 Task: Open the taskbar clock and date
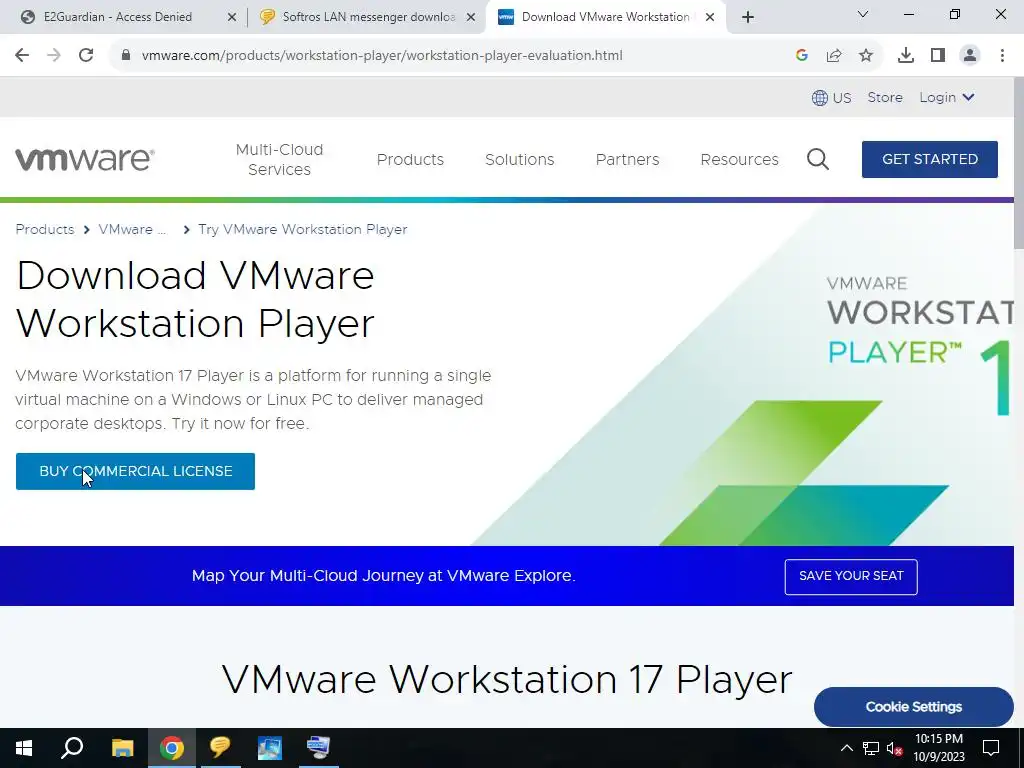(939, 748)
